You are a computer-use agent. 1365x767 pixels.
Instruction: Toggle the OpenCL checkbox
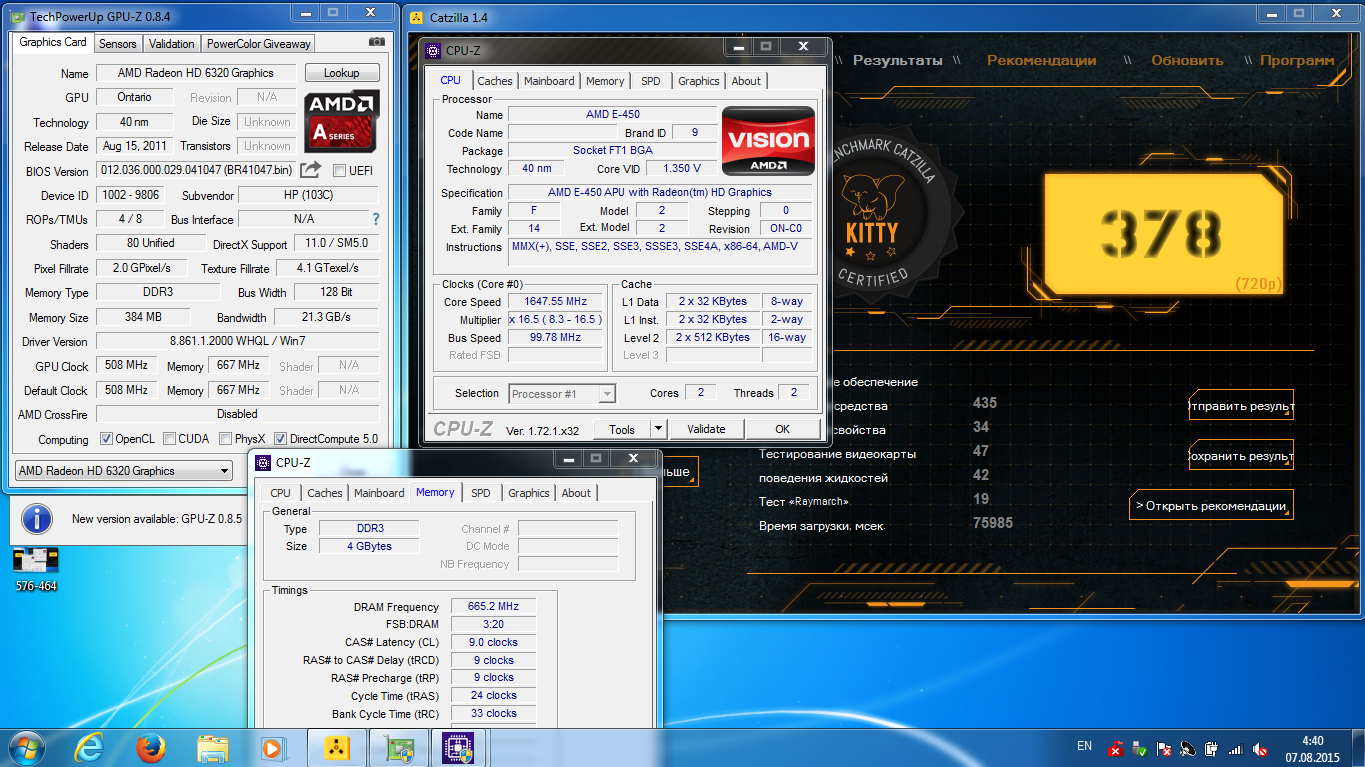click(106, 439)
